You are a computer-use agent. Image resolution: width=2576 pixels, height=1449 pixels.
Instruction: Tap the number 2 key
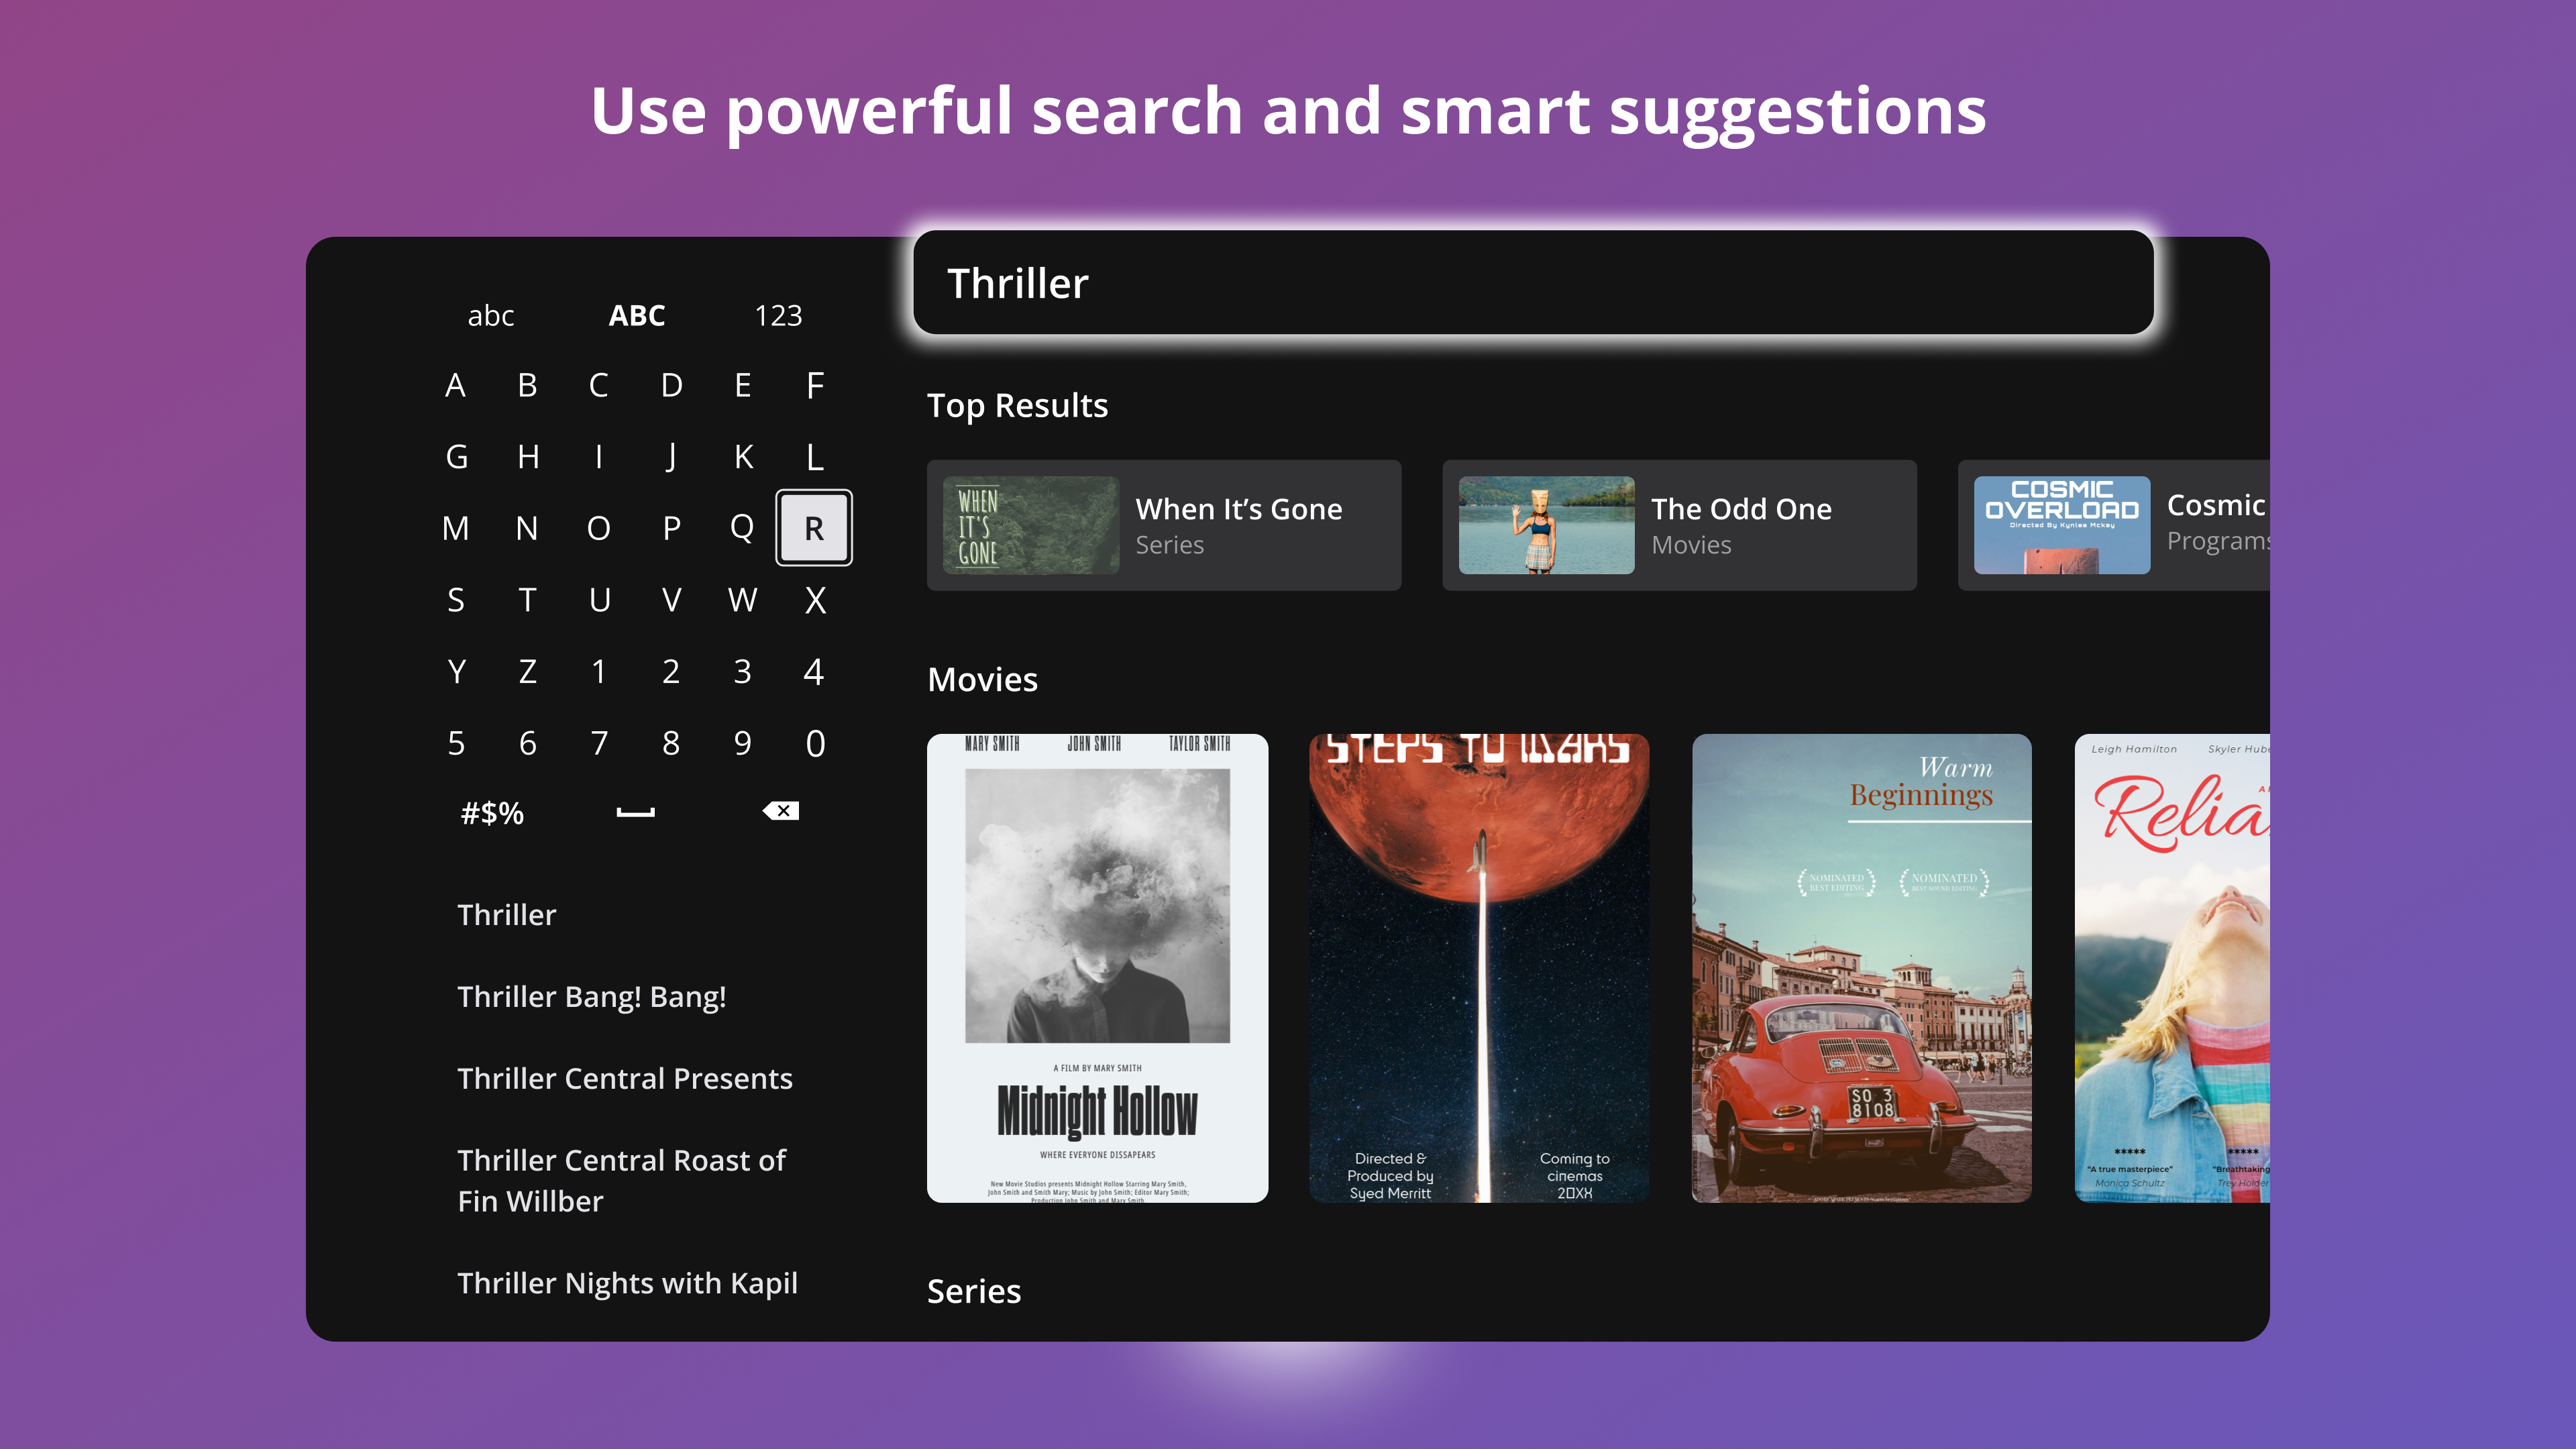tap(670, 671)
